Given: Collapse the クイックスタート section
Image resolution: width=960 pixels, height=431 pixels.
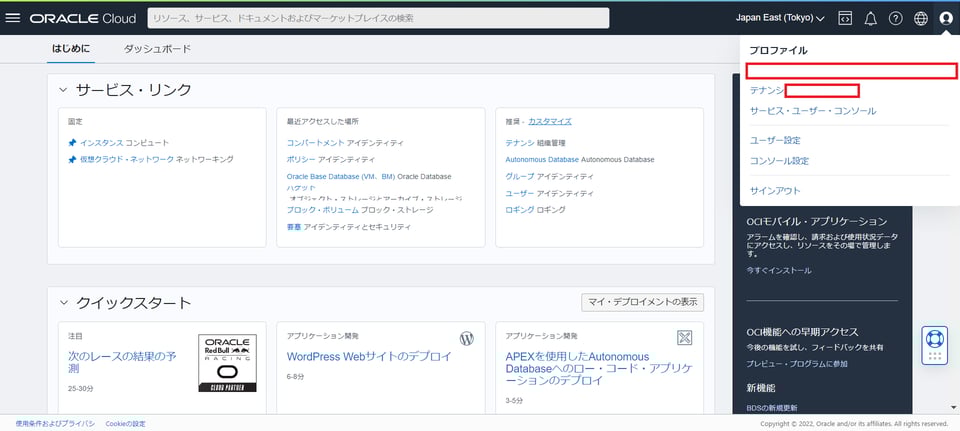Looking at the screenshot, I should [x=64, y=302].
